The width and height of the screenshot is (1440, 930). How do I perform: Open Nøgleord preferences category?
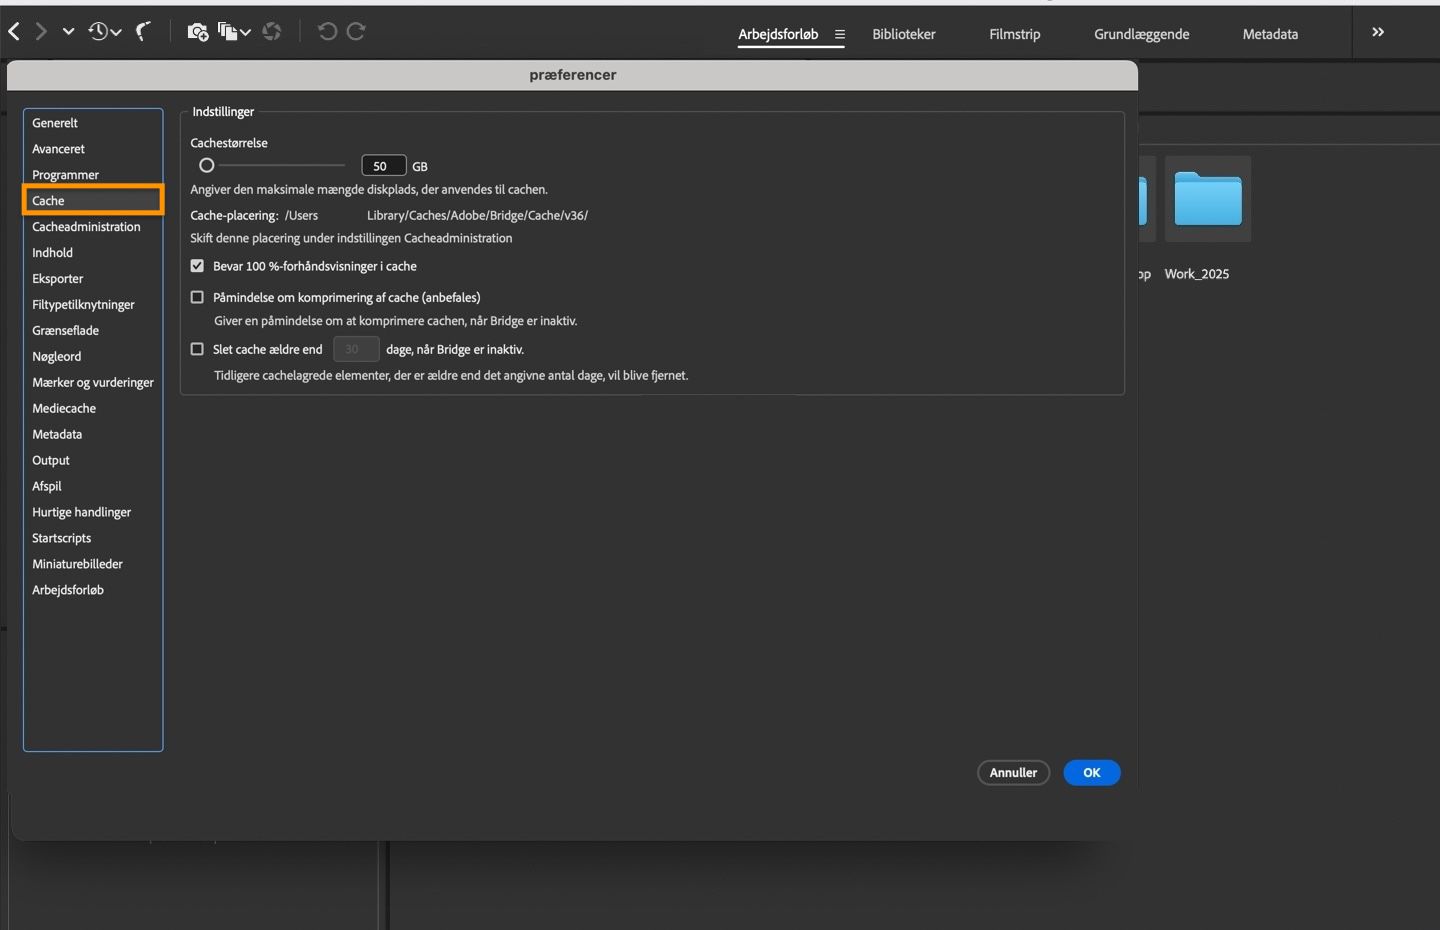pyautogui.click(x=93, y=357)
